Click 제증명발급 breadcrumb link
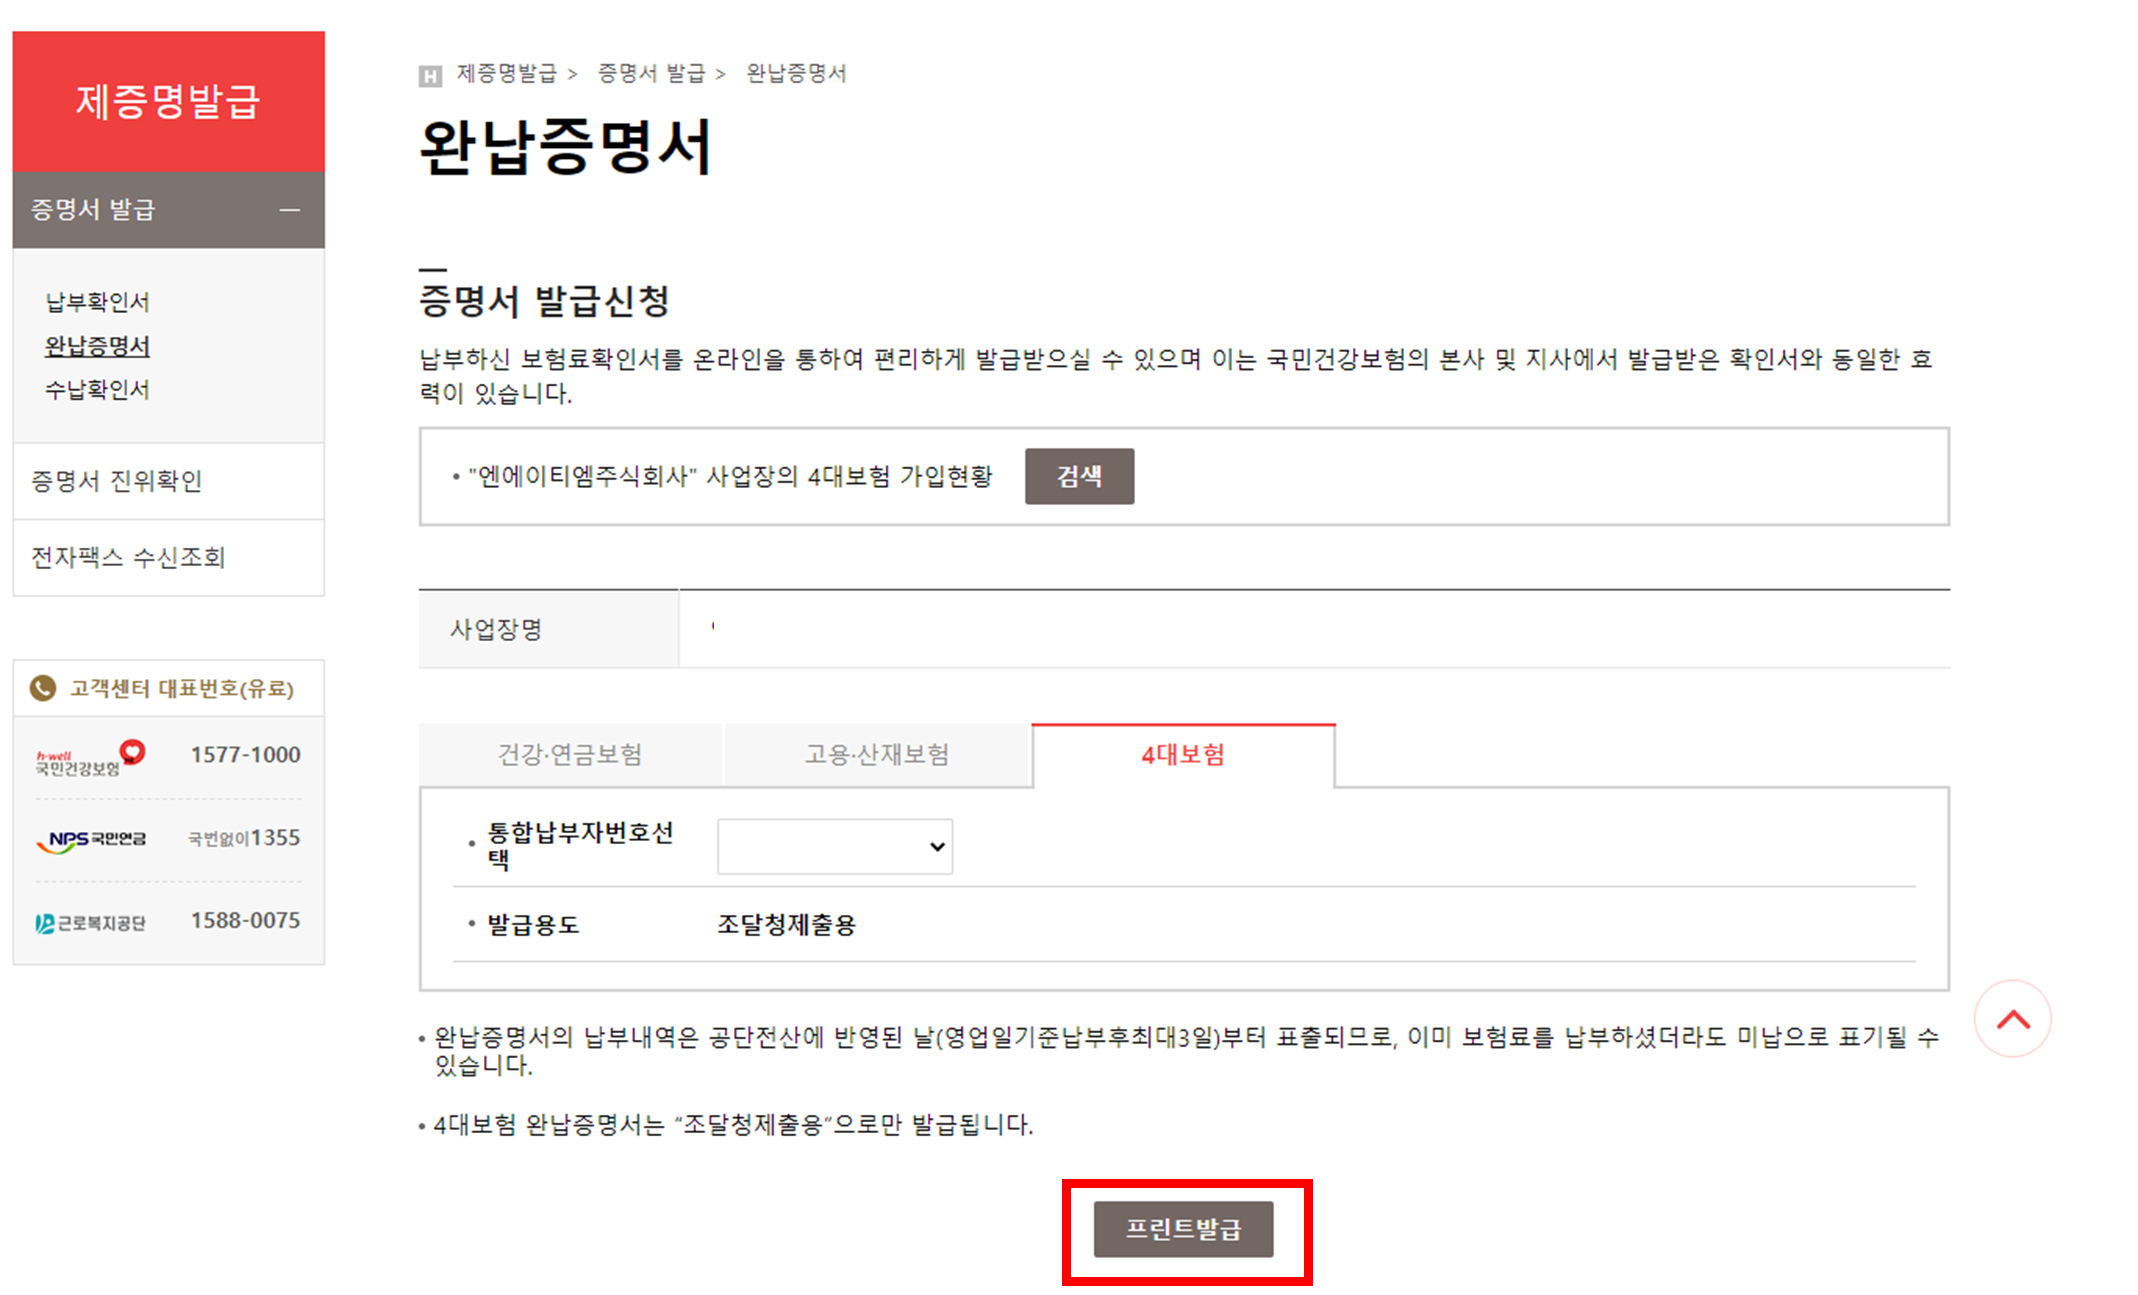The height and width of the screenshot is (1295, 2138). [507, 73]
